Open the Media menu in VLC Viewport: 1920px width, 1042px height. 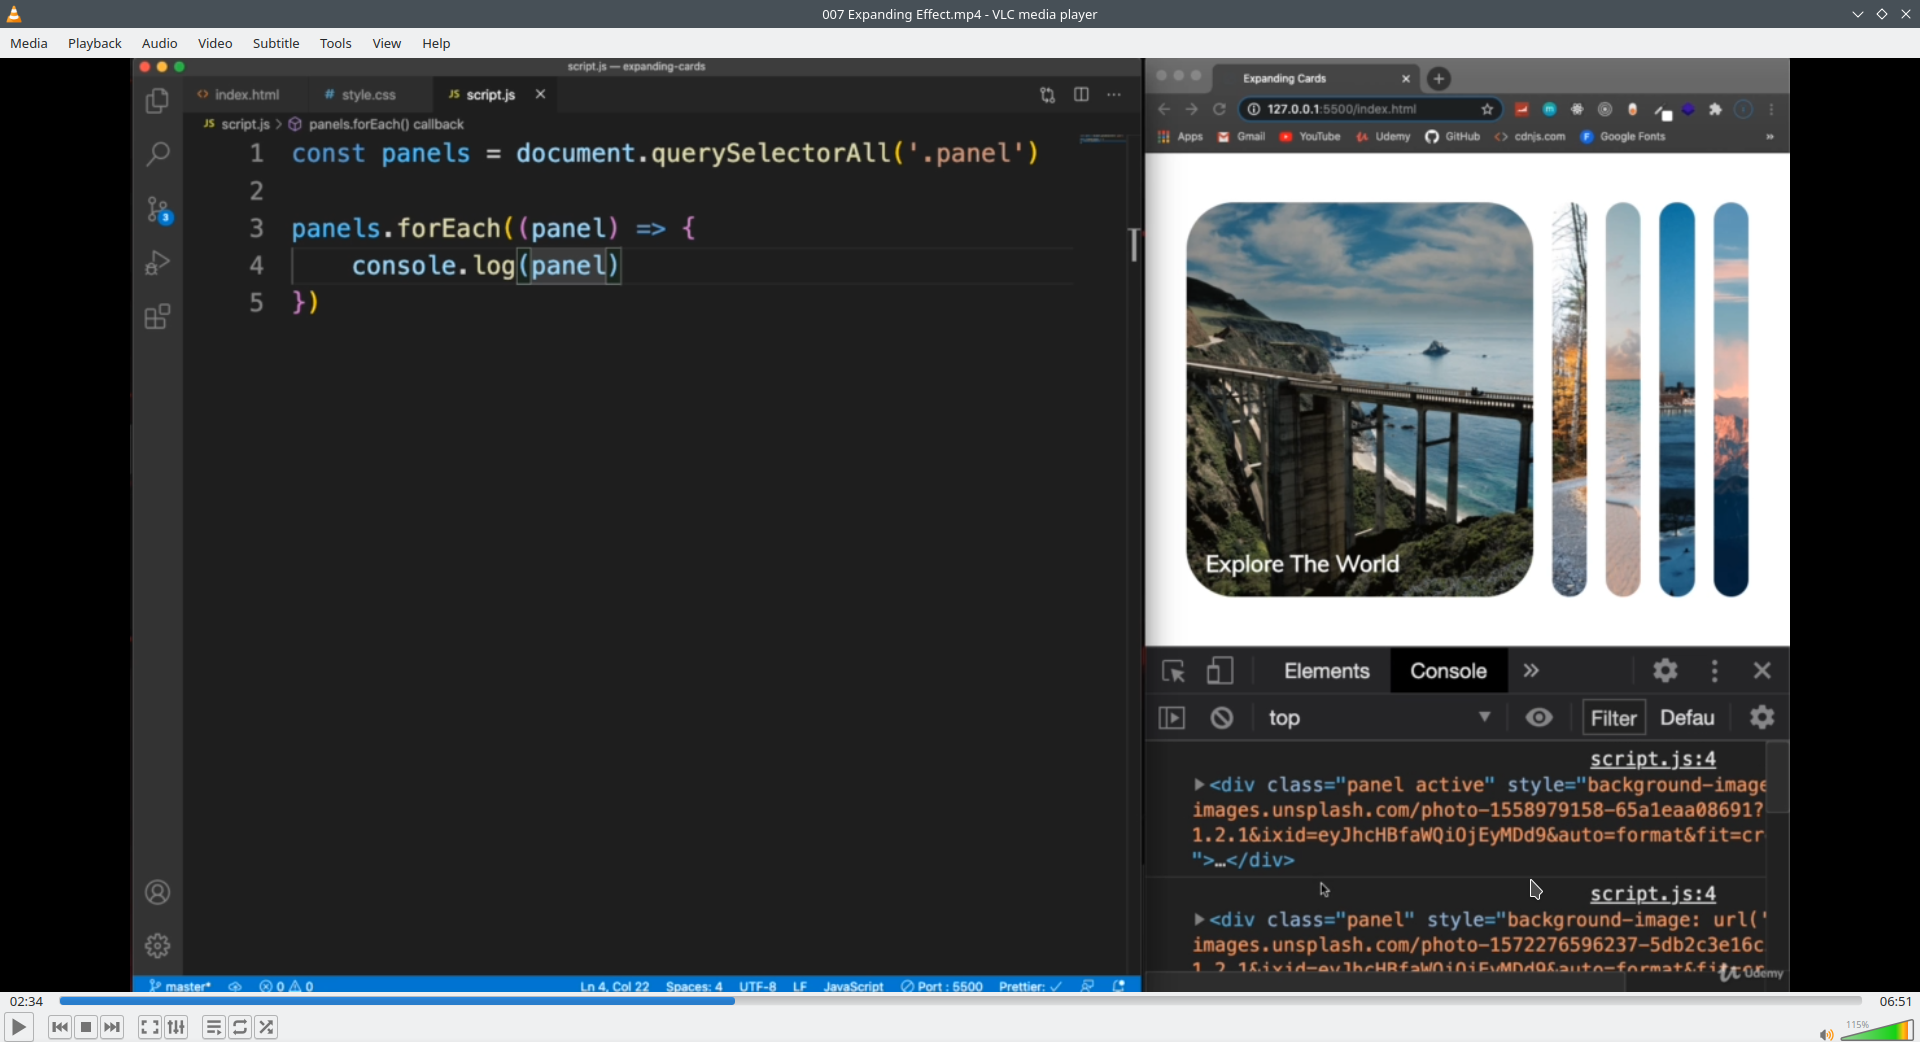pyautogui.click(x=29, y=43)
